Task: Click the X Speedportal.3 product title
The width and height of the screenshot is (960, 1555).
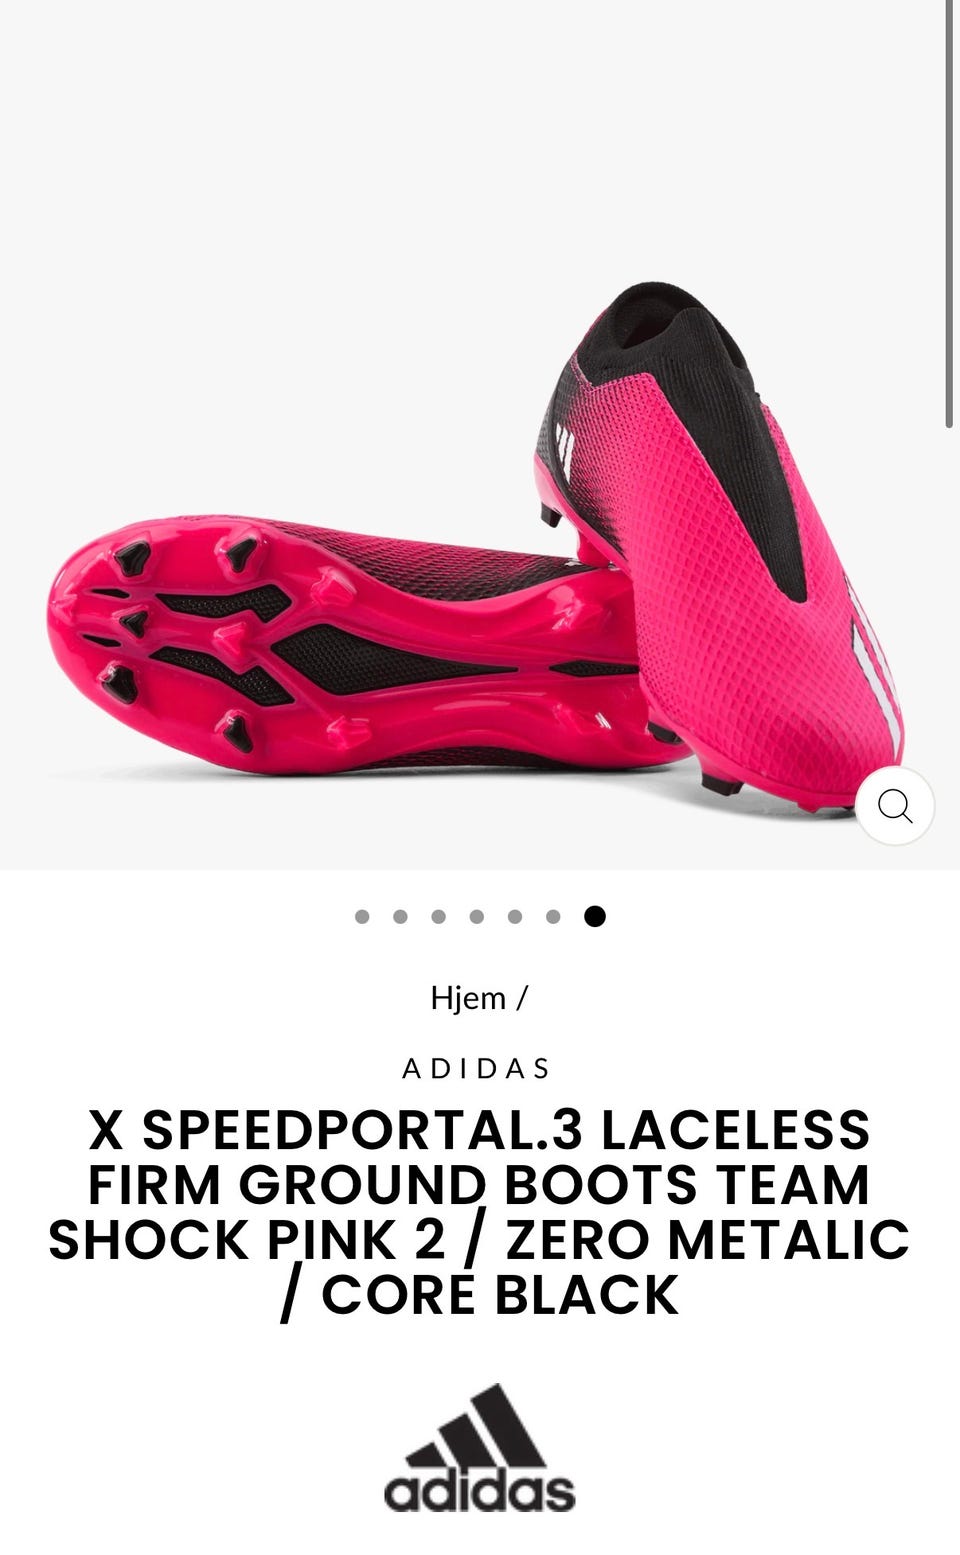Action: [x=479, y=1212]
